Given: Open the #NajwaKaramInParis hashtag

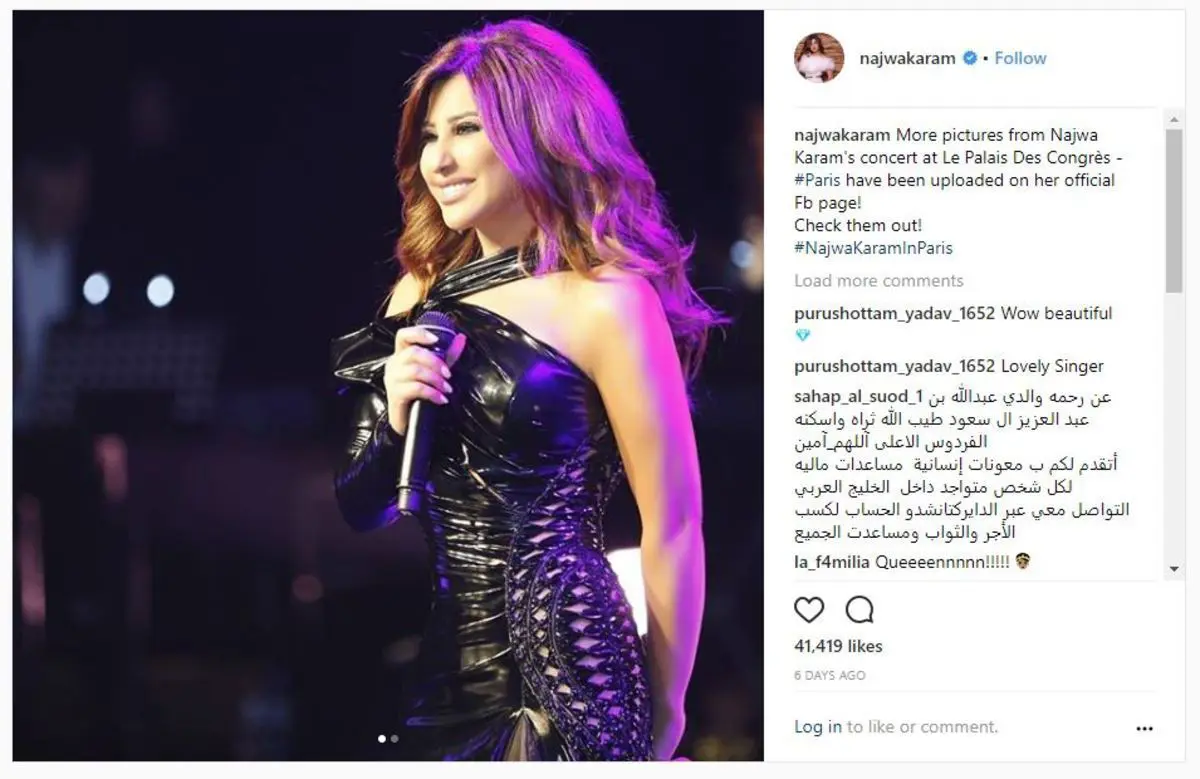Looking at the screenshot, I should (x=874, y=248).
